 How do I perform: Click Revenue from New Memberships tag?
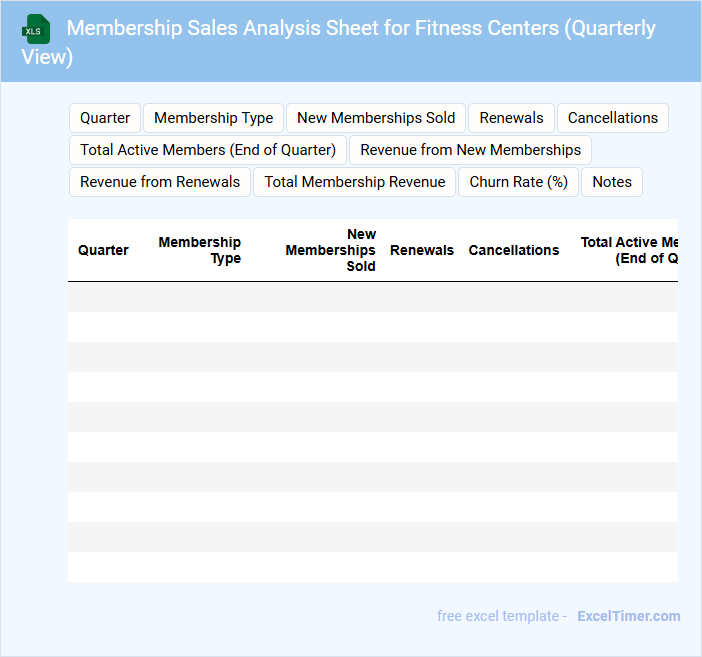(470, 150)
